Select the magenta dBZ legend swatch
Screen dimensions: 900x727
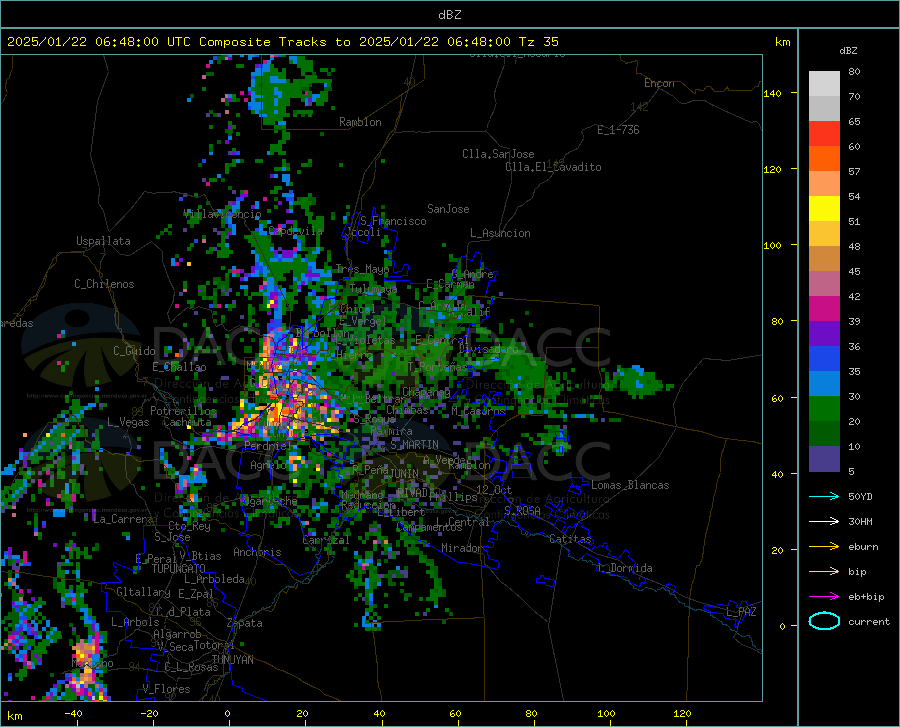tap(824, 309)
